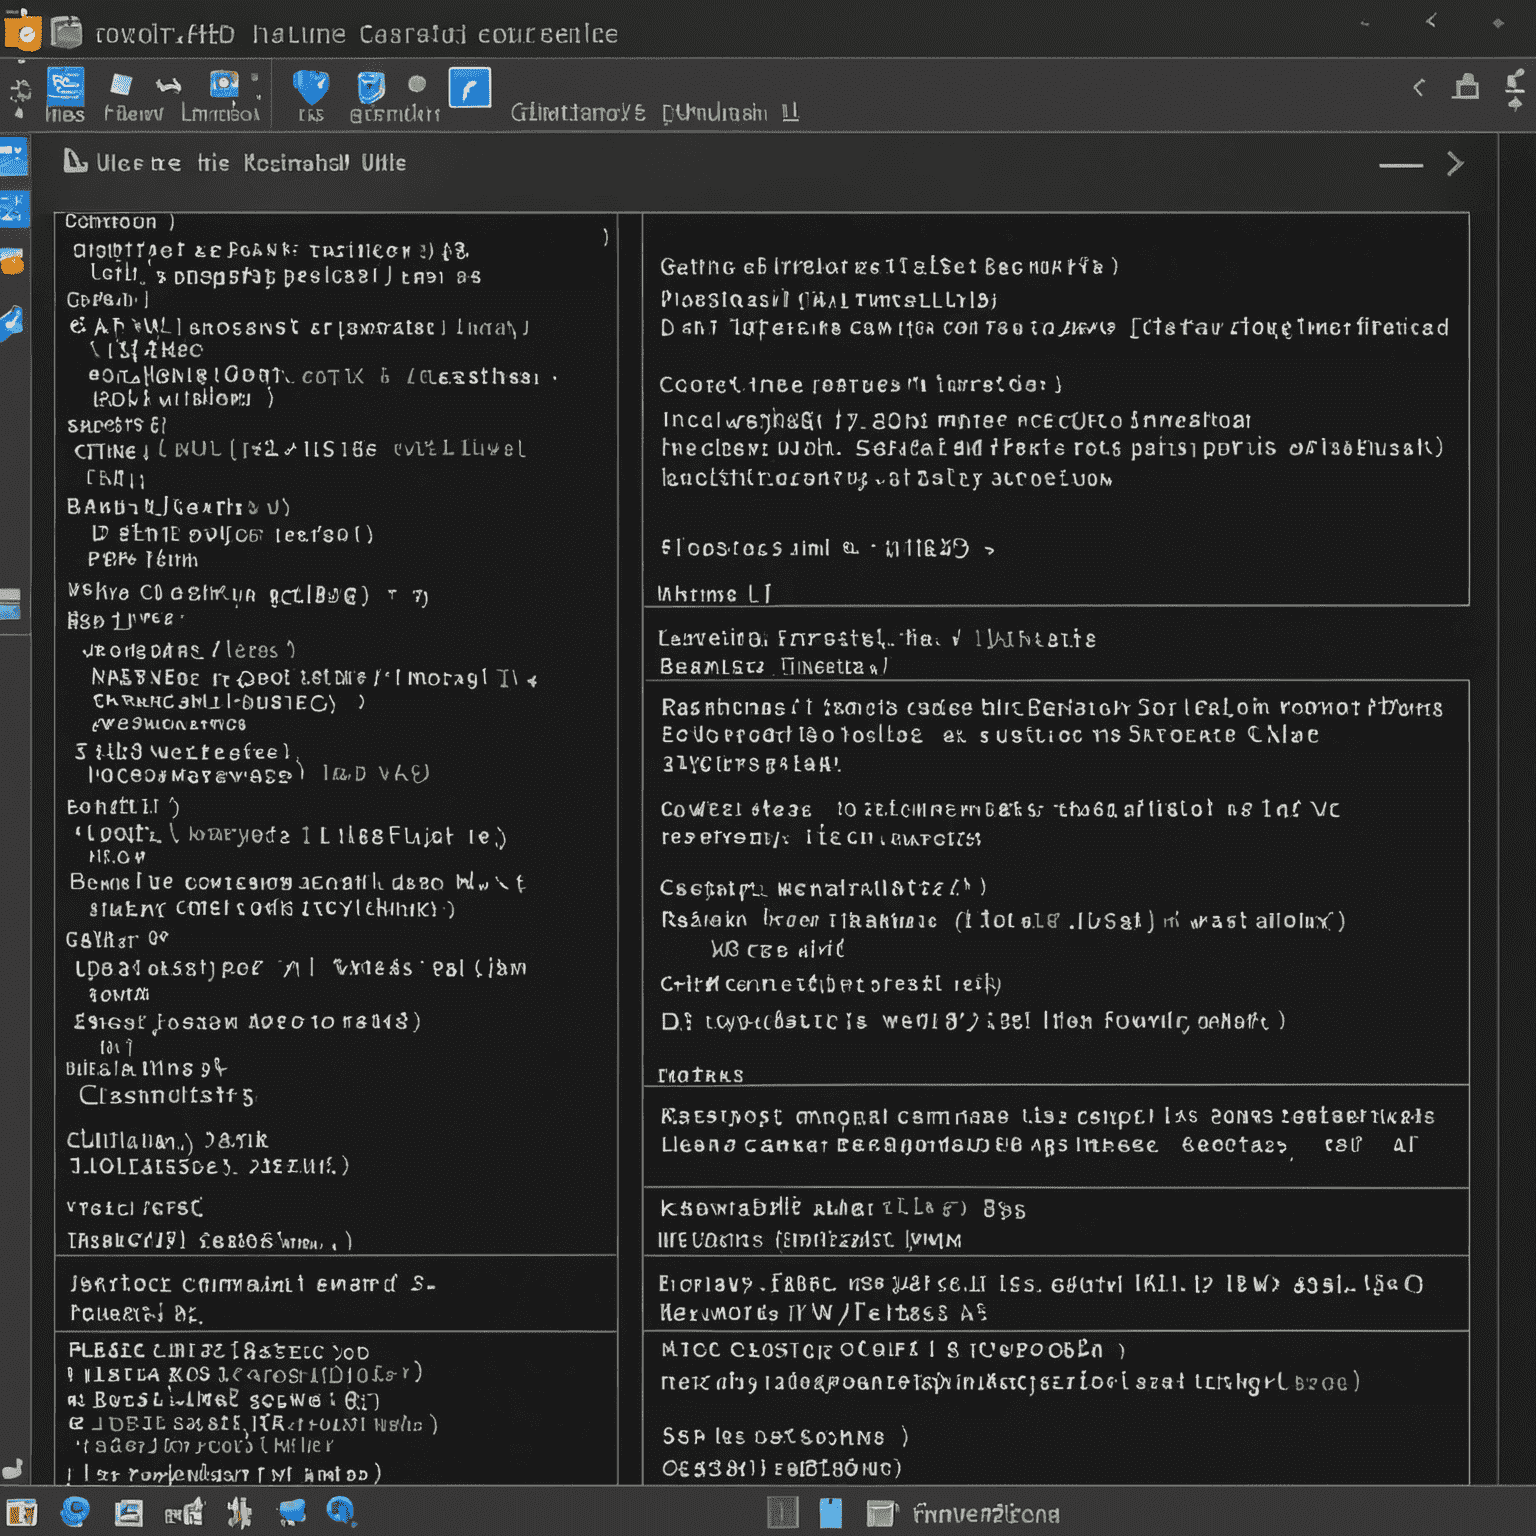Click the stamp icon at toolbar far right
Screen dimensions: 1536x1536
coord(1516,82)
